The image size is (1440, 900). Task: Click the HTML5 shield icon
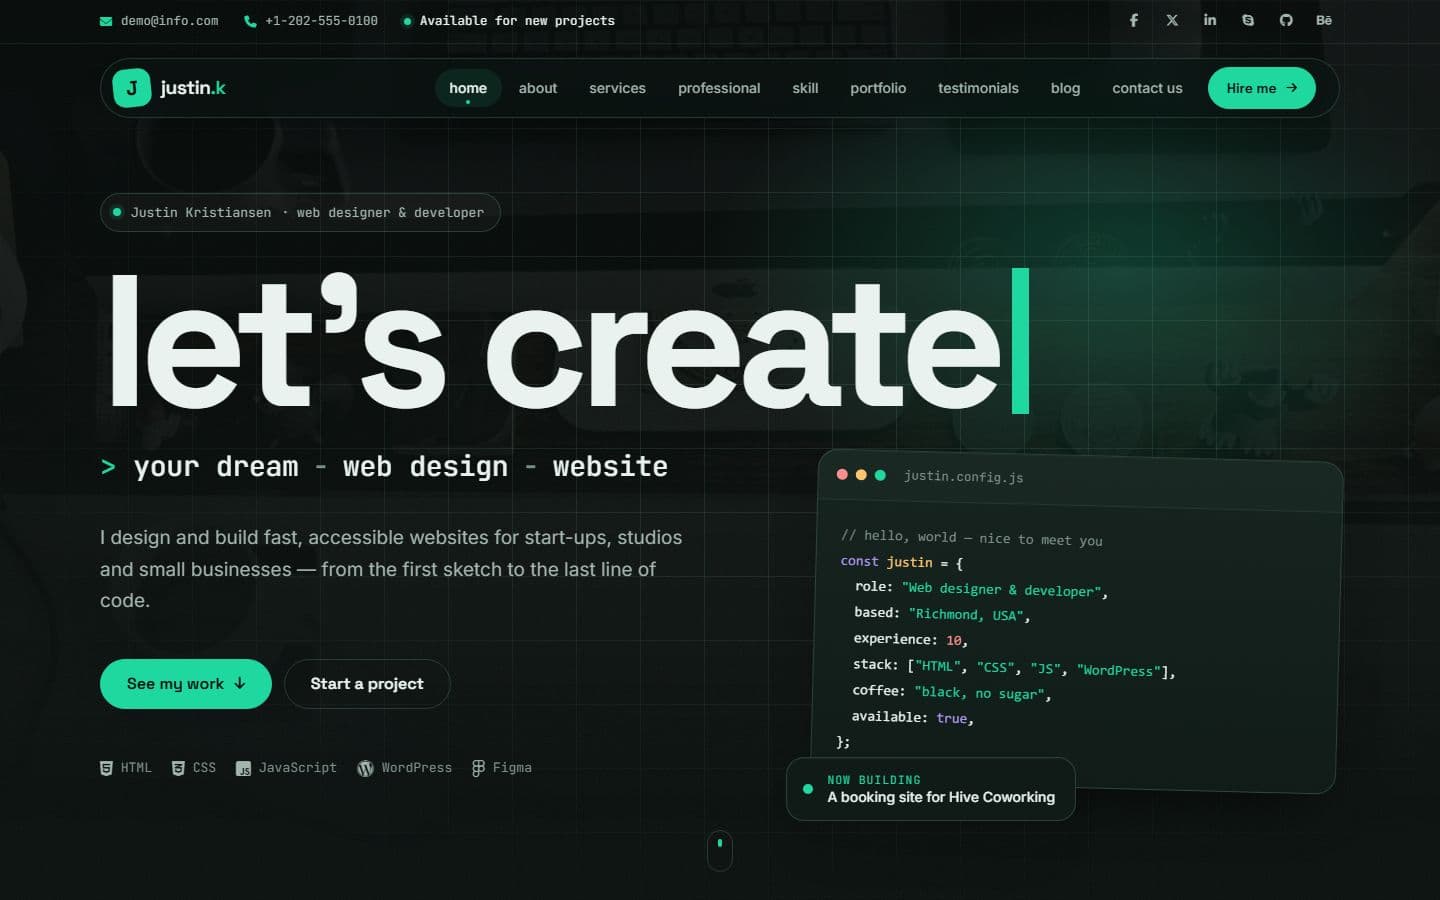coord(106,768)
